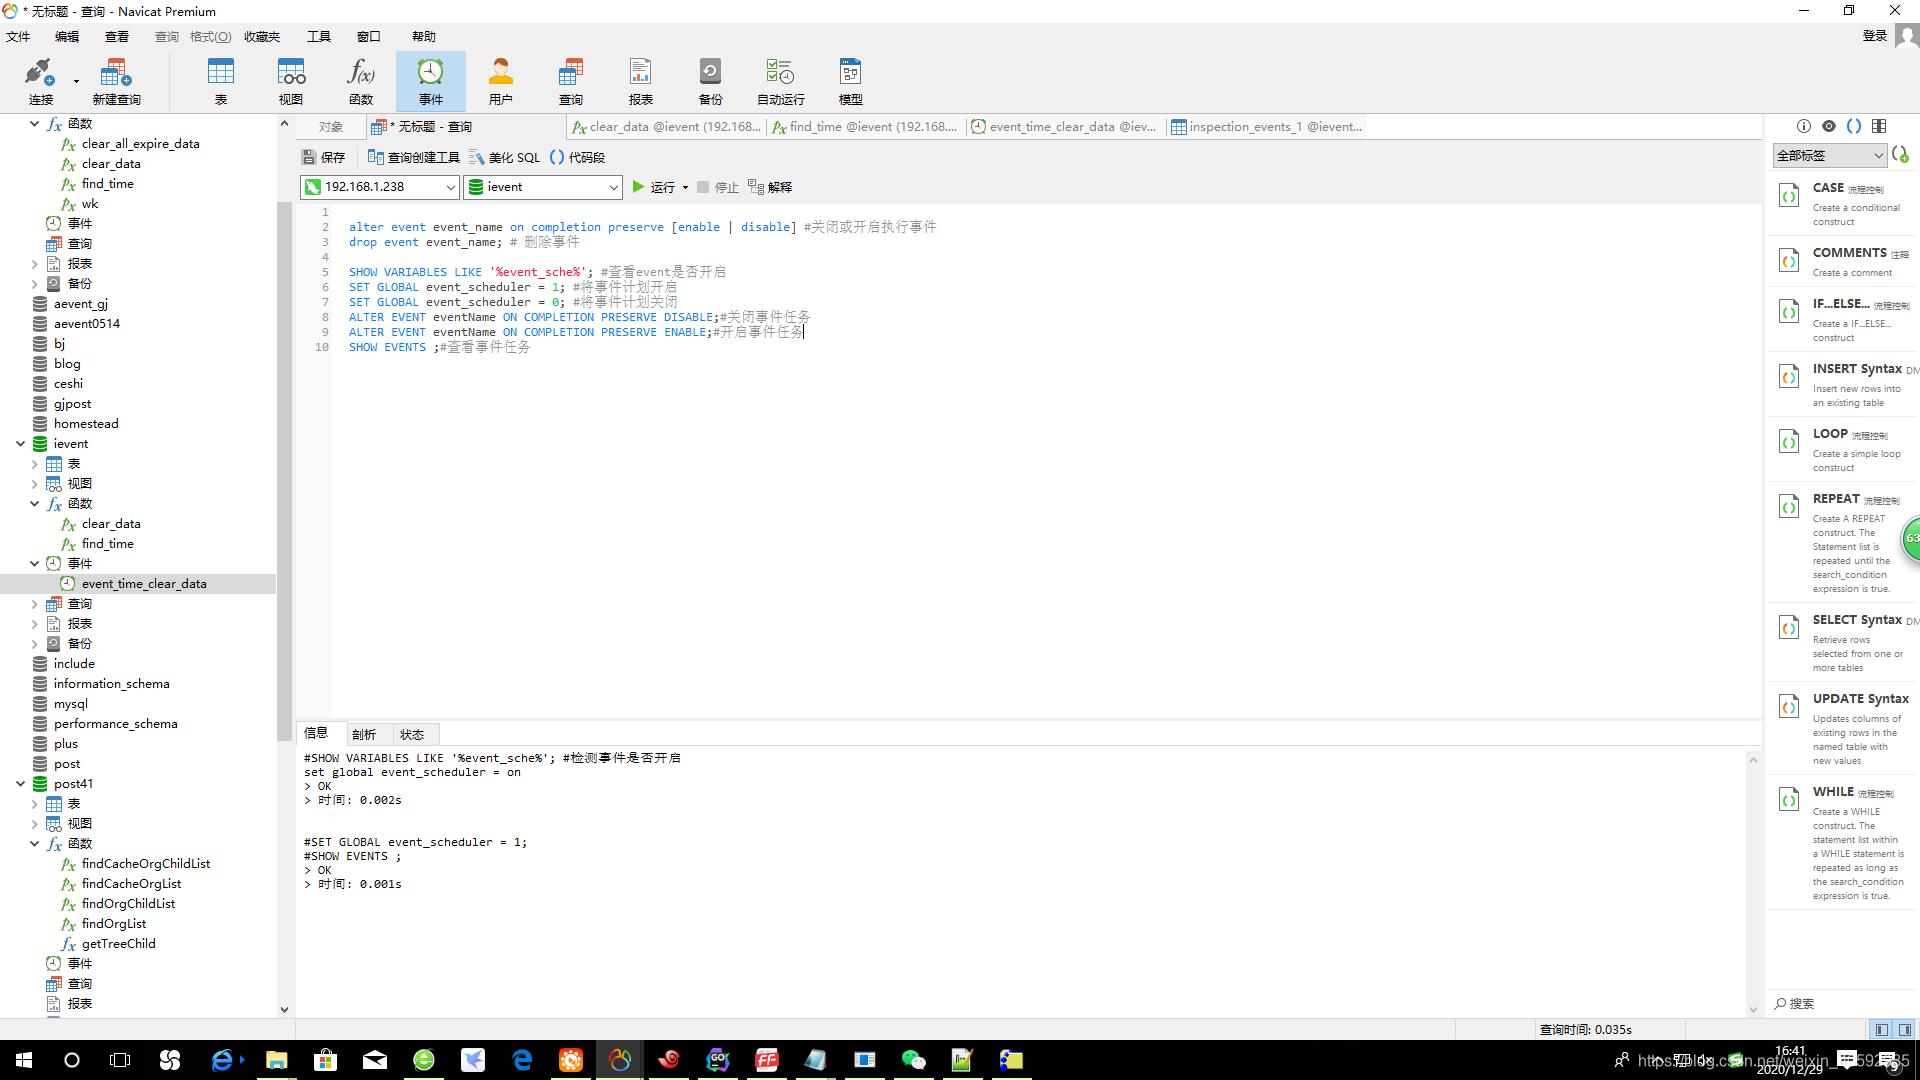The image size is (1920, 1080).
Task: Toggle the right pane layout button in status bar
Action: click(1905, 1029)
